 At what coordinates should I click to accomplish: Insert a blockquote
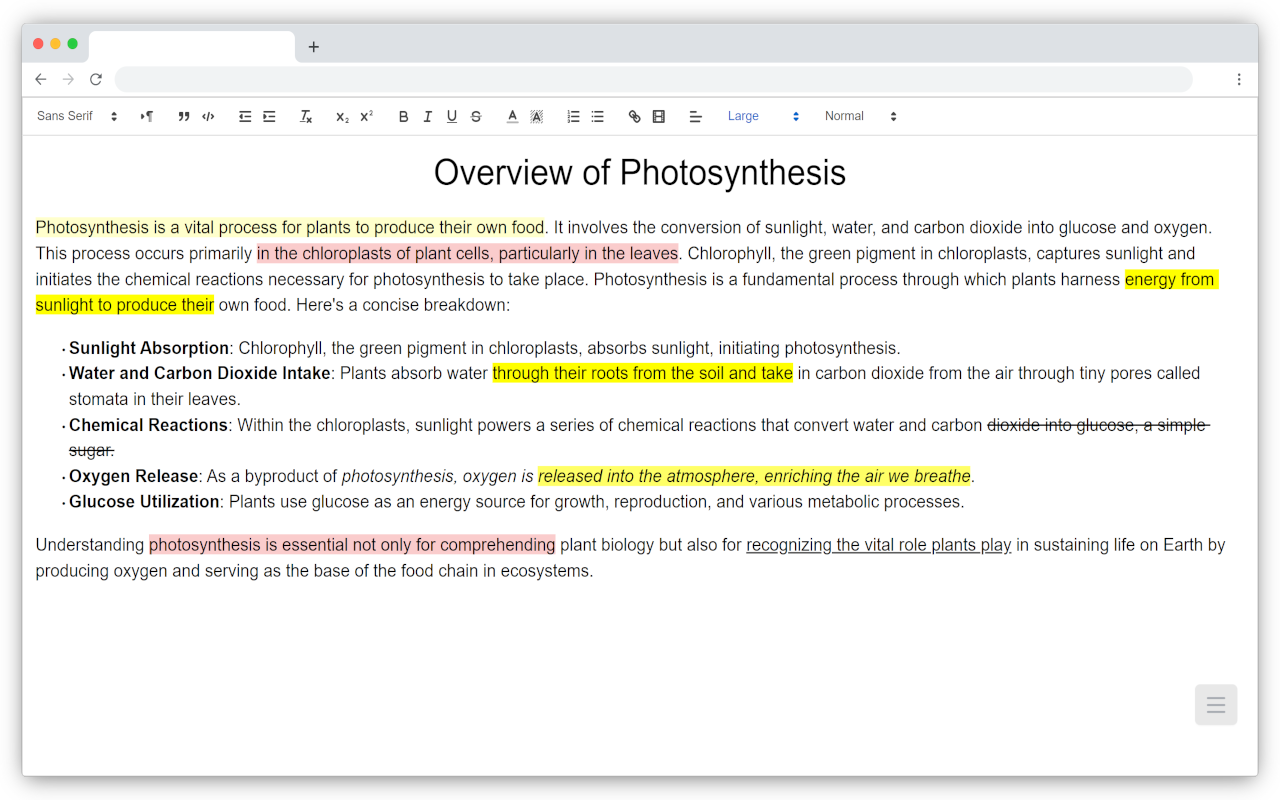pyautogui.click(x=184, y=116)
